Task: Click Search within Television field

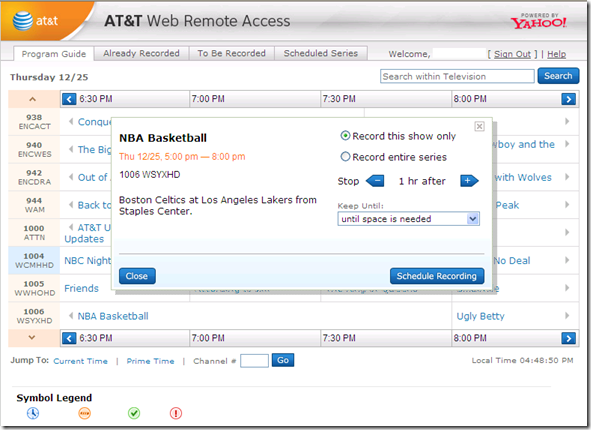Action: (457, 76)
